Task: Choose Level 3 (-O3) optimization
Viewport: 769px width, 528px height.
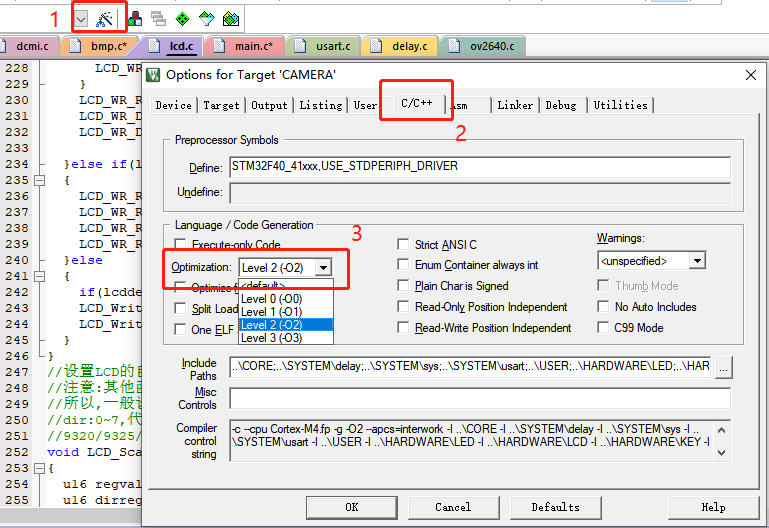Action: point(286,338)
